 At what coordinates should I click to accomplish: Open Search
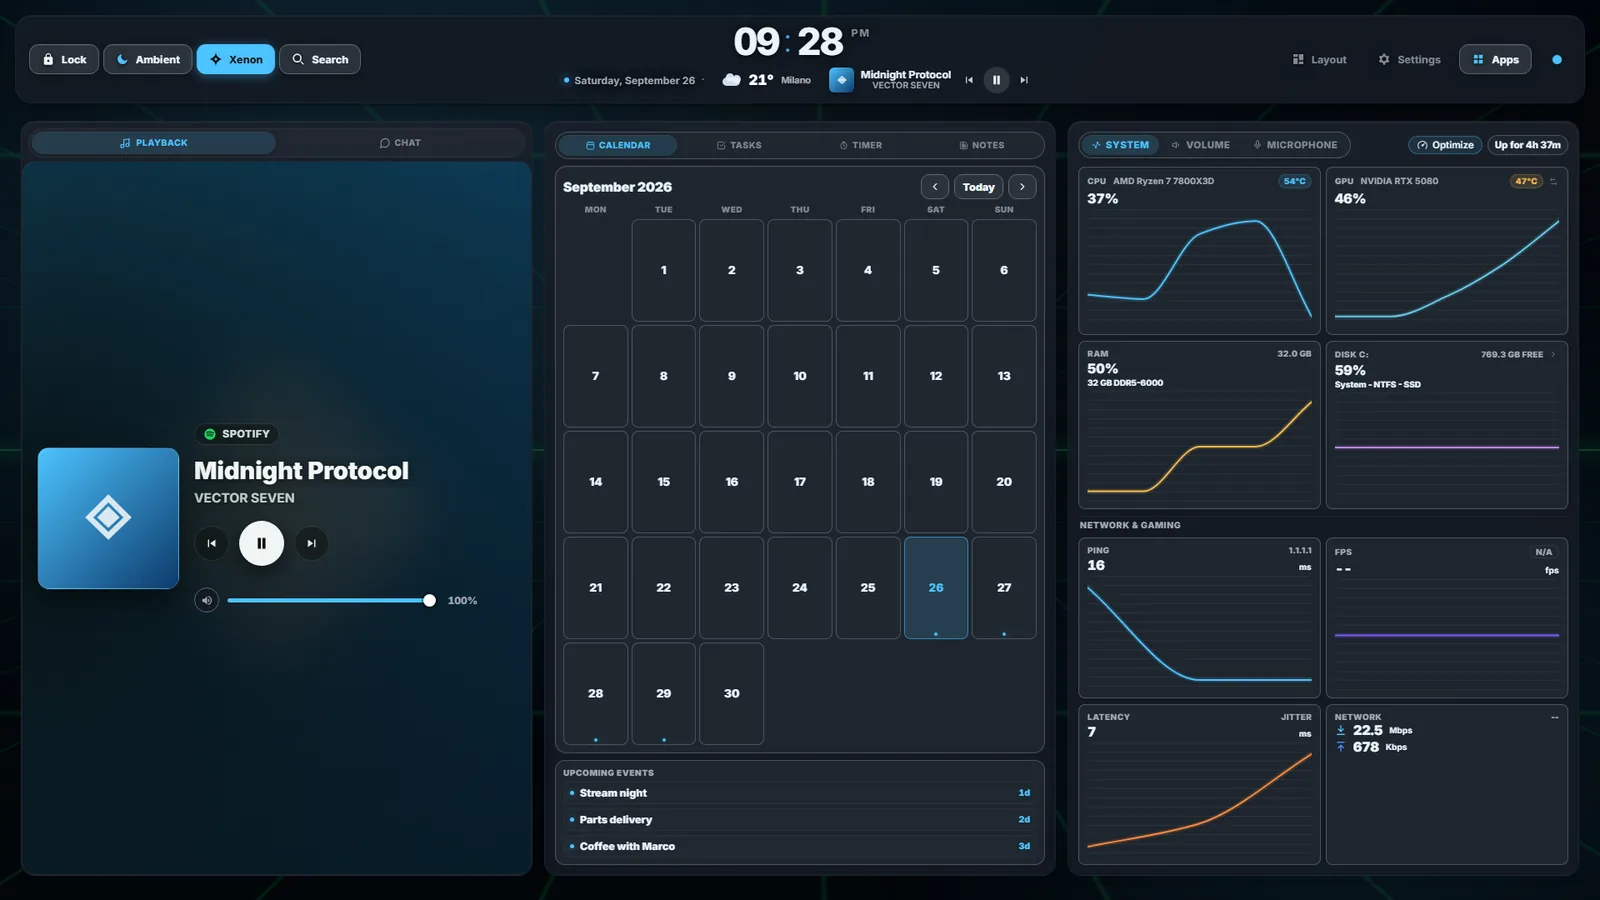[320, 59]
